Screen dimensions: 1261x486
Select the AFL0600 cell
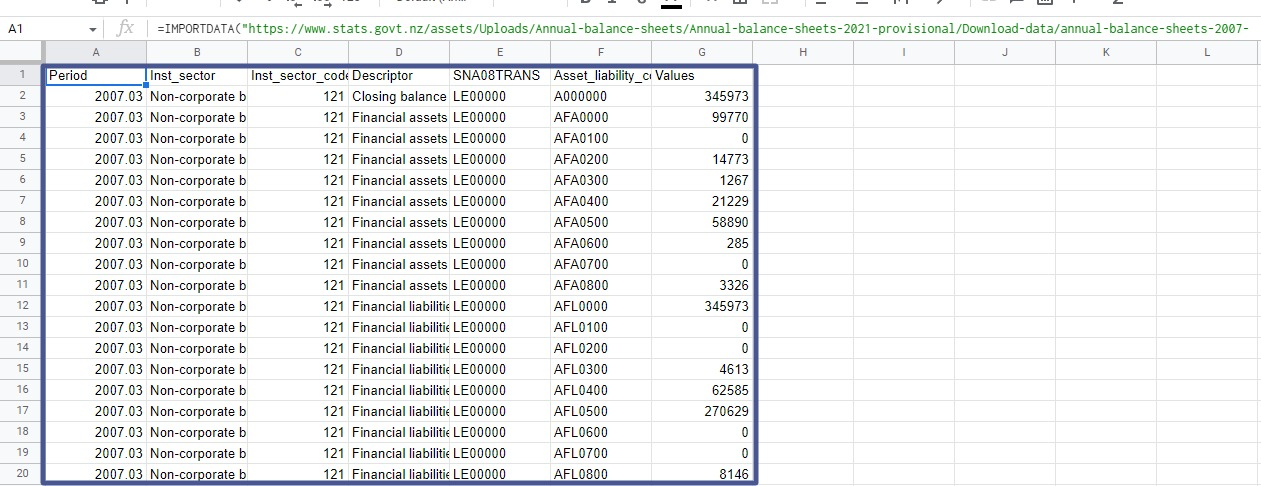tap(601, 432)
